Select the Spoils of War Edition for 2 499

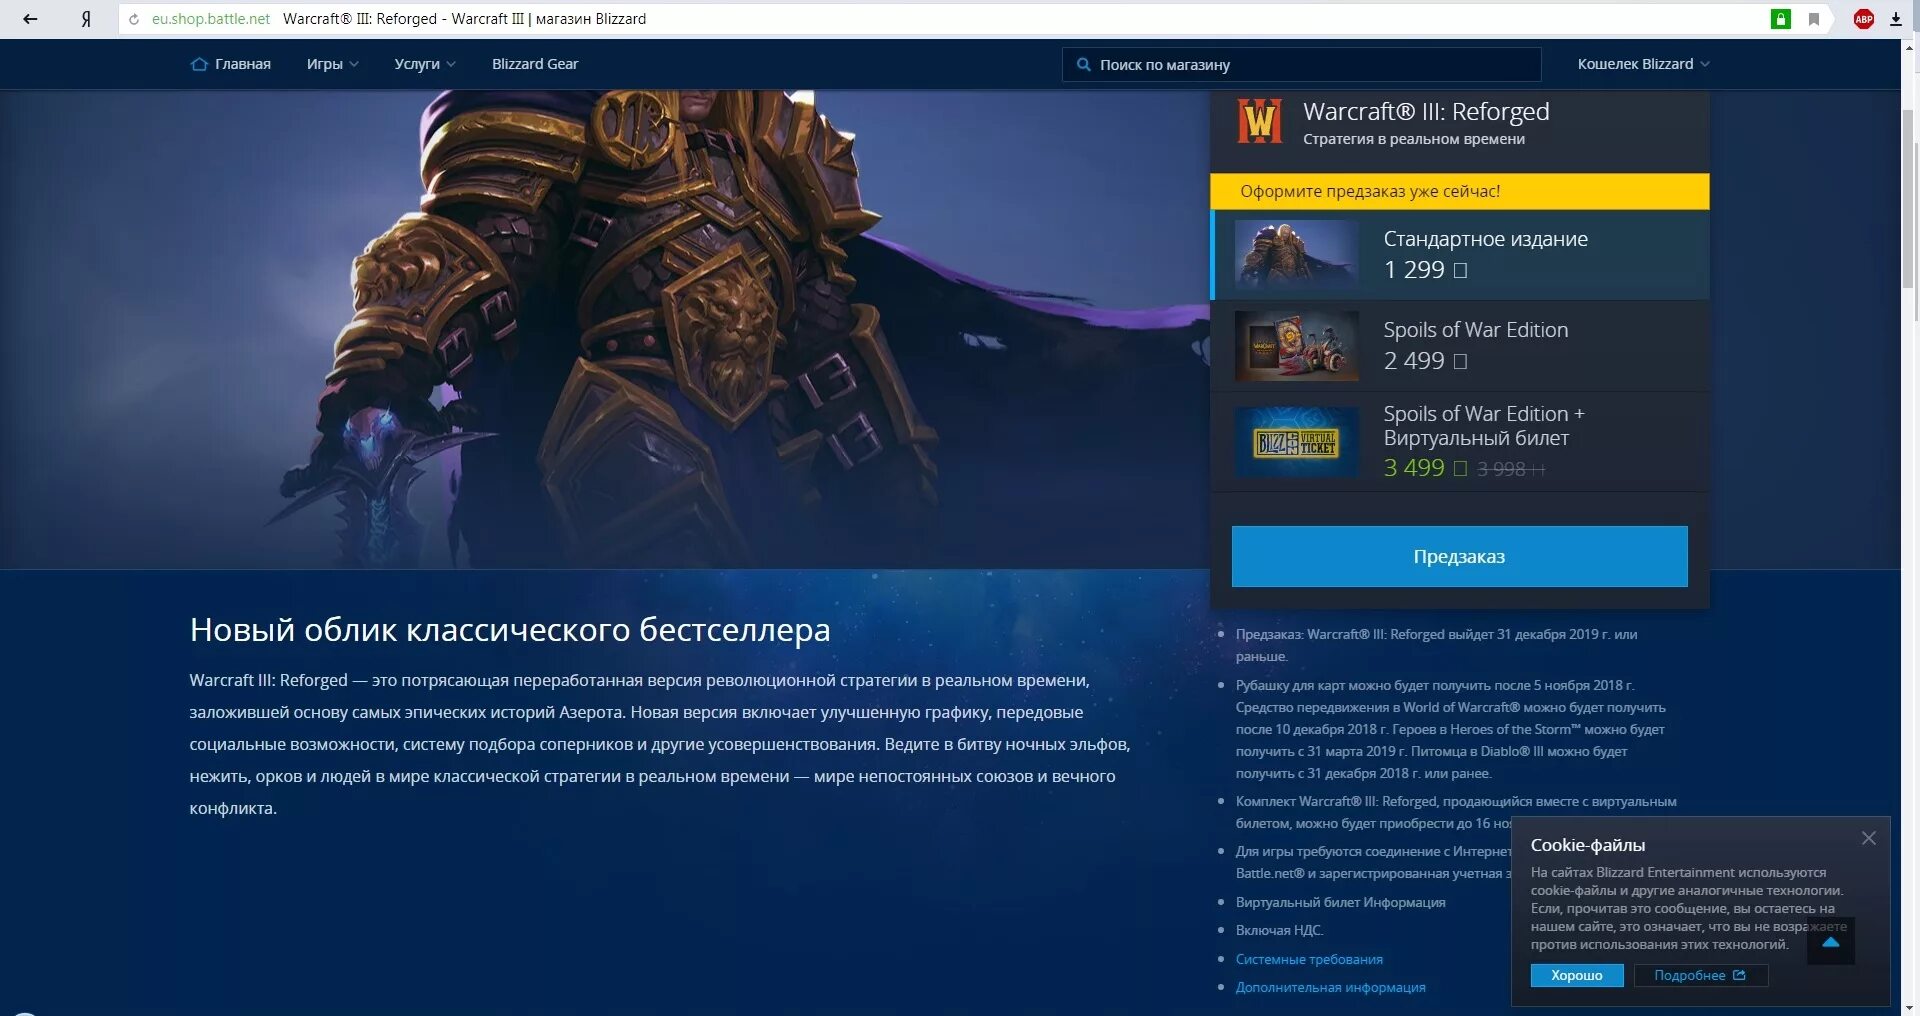point(1460,345)
